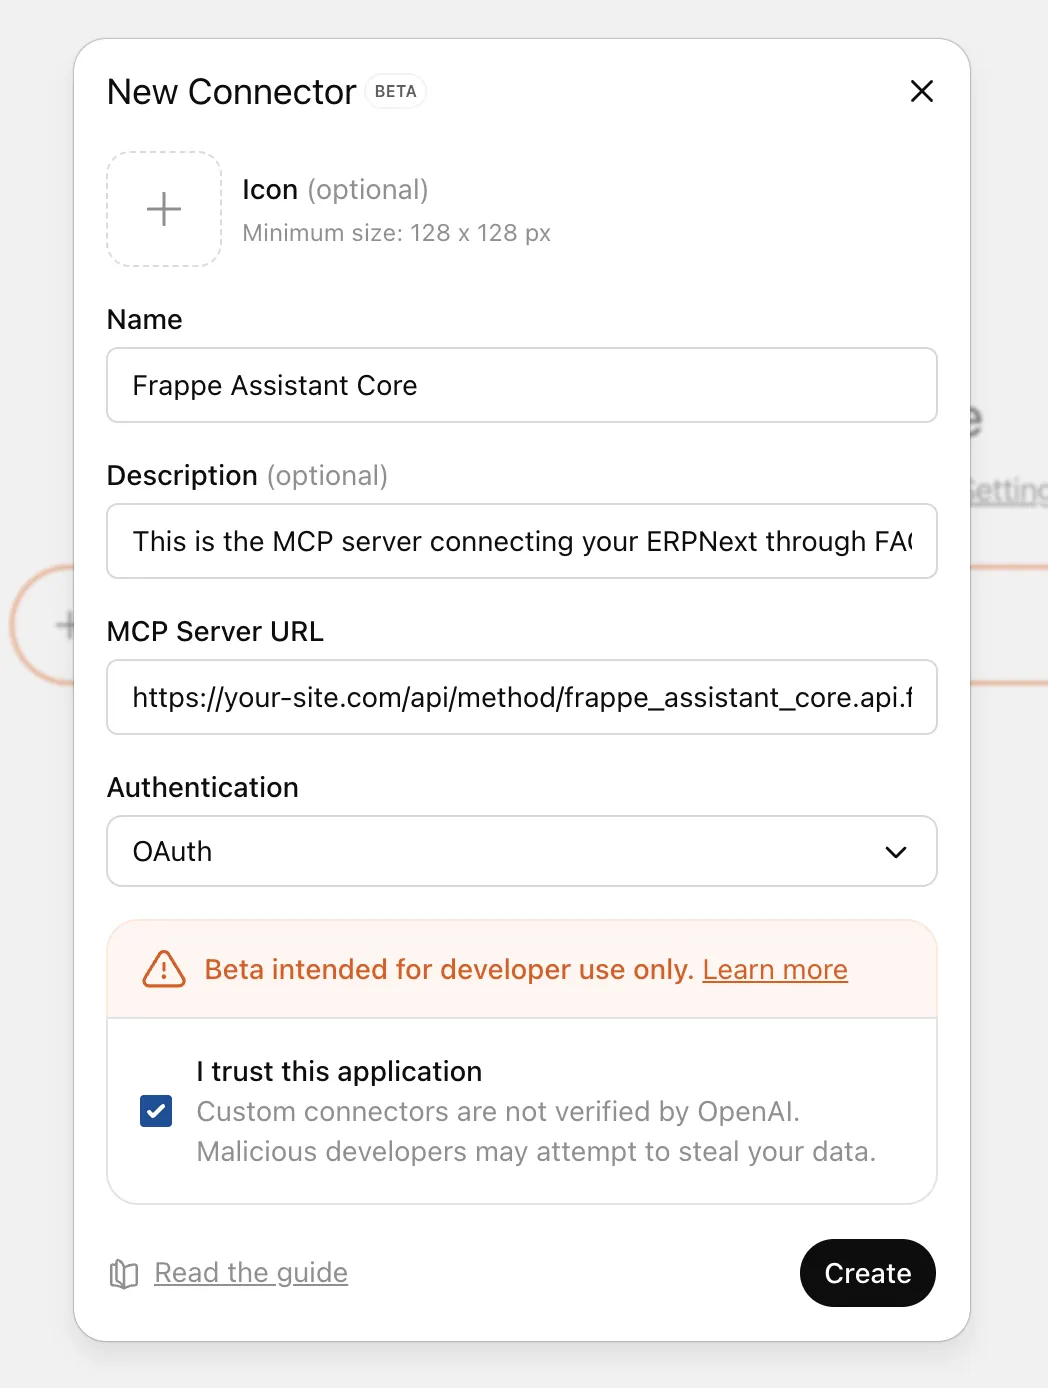Viewport: 1048px width, 1388px height.
Task: Close the New Connector dialog
Action: [x=921, y=91]
